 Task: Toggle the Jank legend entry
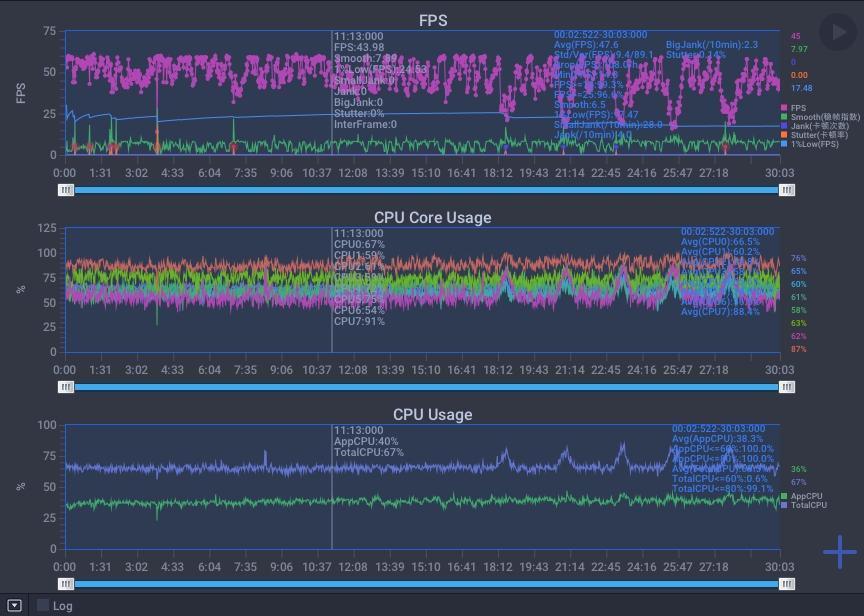[x=815, y=126]
